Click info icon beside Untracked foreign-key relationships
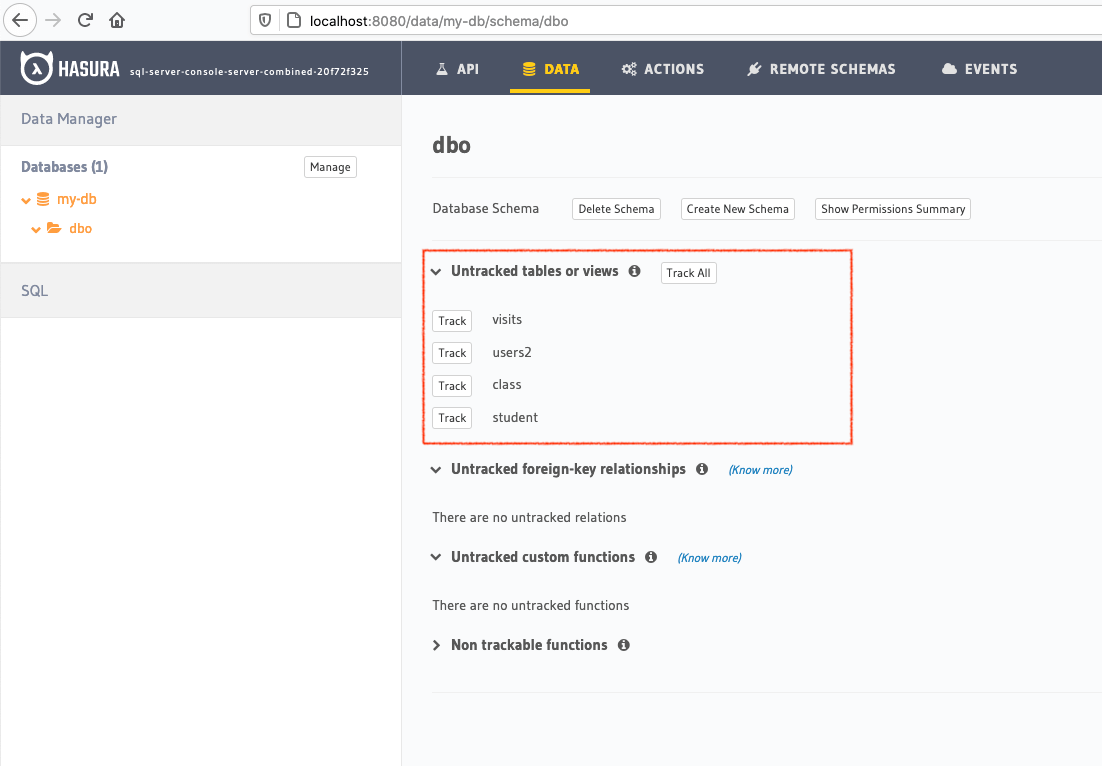Viewport: 1102px width, 766px height. click(x=702, y=469)
